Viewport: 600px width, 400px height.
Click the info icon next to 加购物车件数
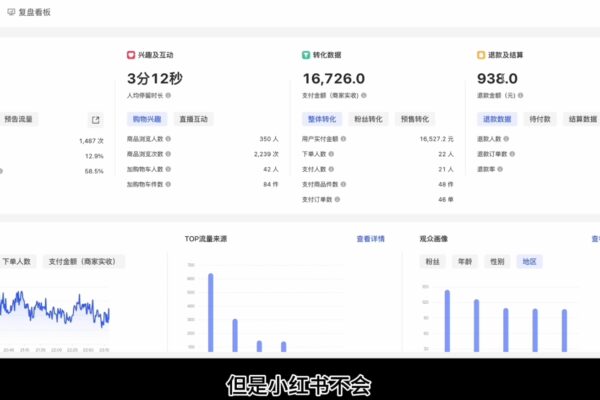168,184
